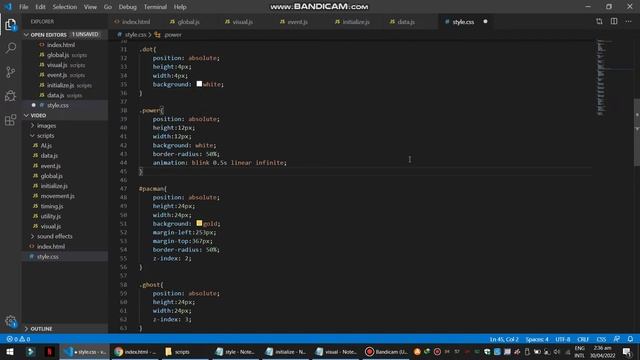Open the Edit menu
640x360 pixels.
pyautogui.click(x=40, y=7)
